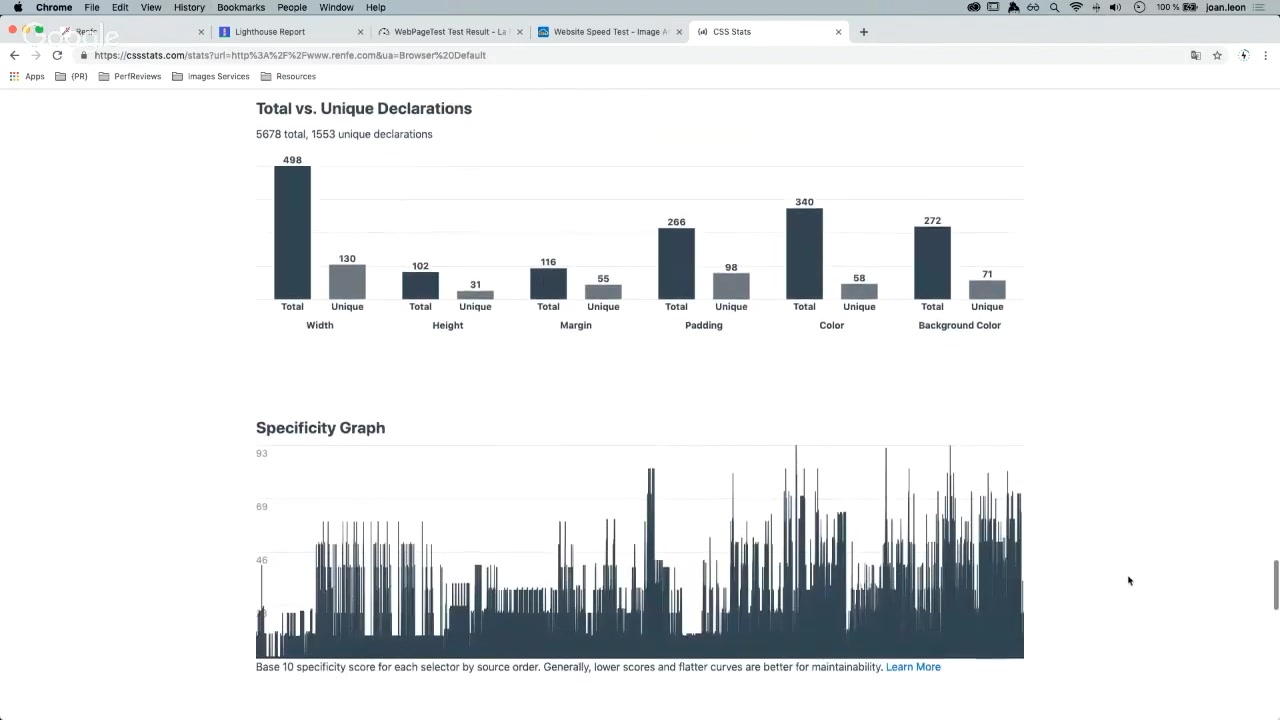
Task: Click the Creative Cloud menu bar icon
Action: 974,7
